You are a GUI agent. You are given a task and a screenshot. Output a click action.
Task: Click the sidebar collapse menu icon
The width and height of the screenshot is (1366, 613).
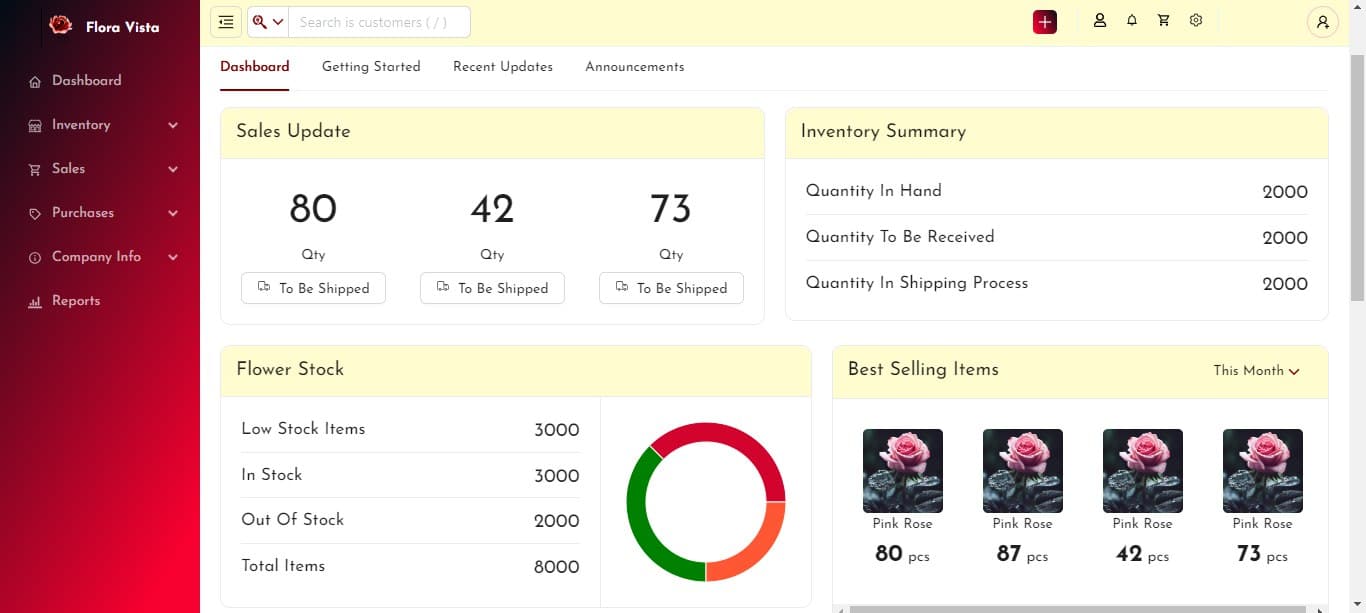[x=226, y=22]
